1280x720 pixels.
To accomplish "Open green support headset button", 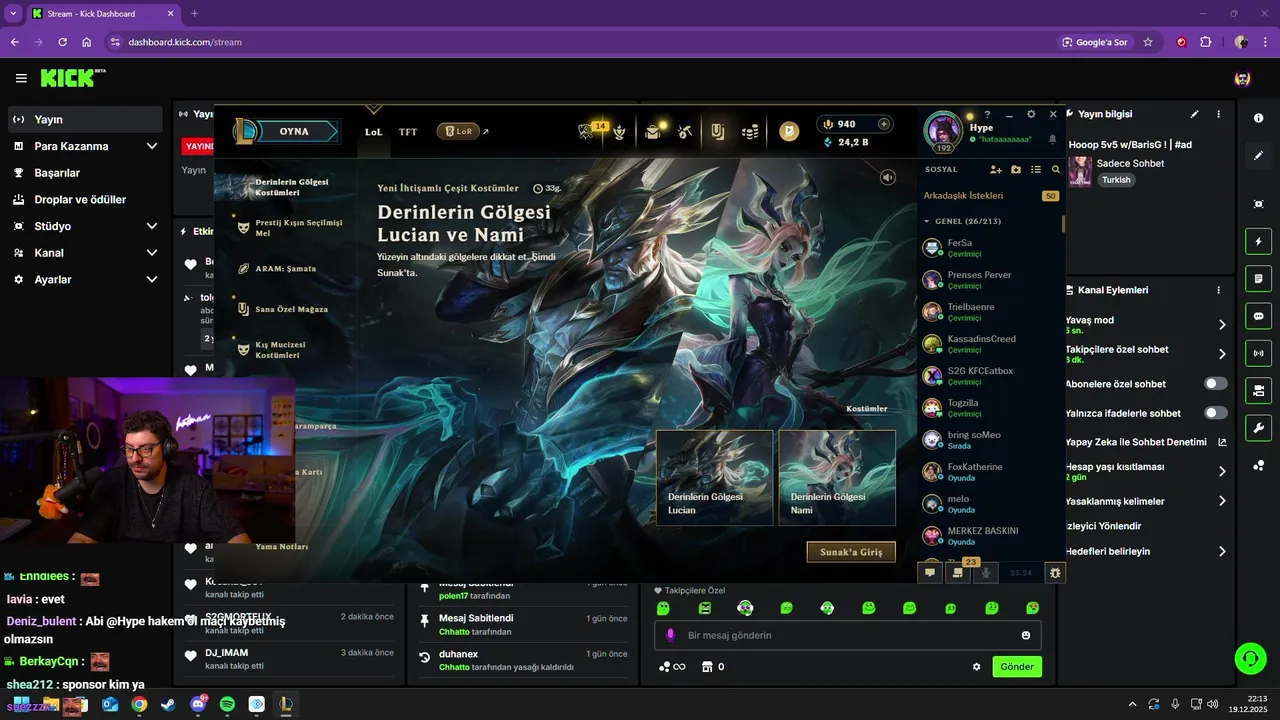I will [x=1250, y=658].
